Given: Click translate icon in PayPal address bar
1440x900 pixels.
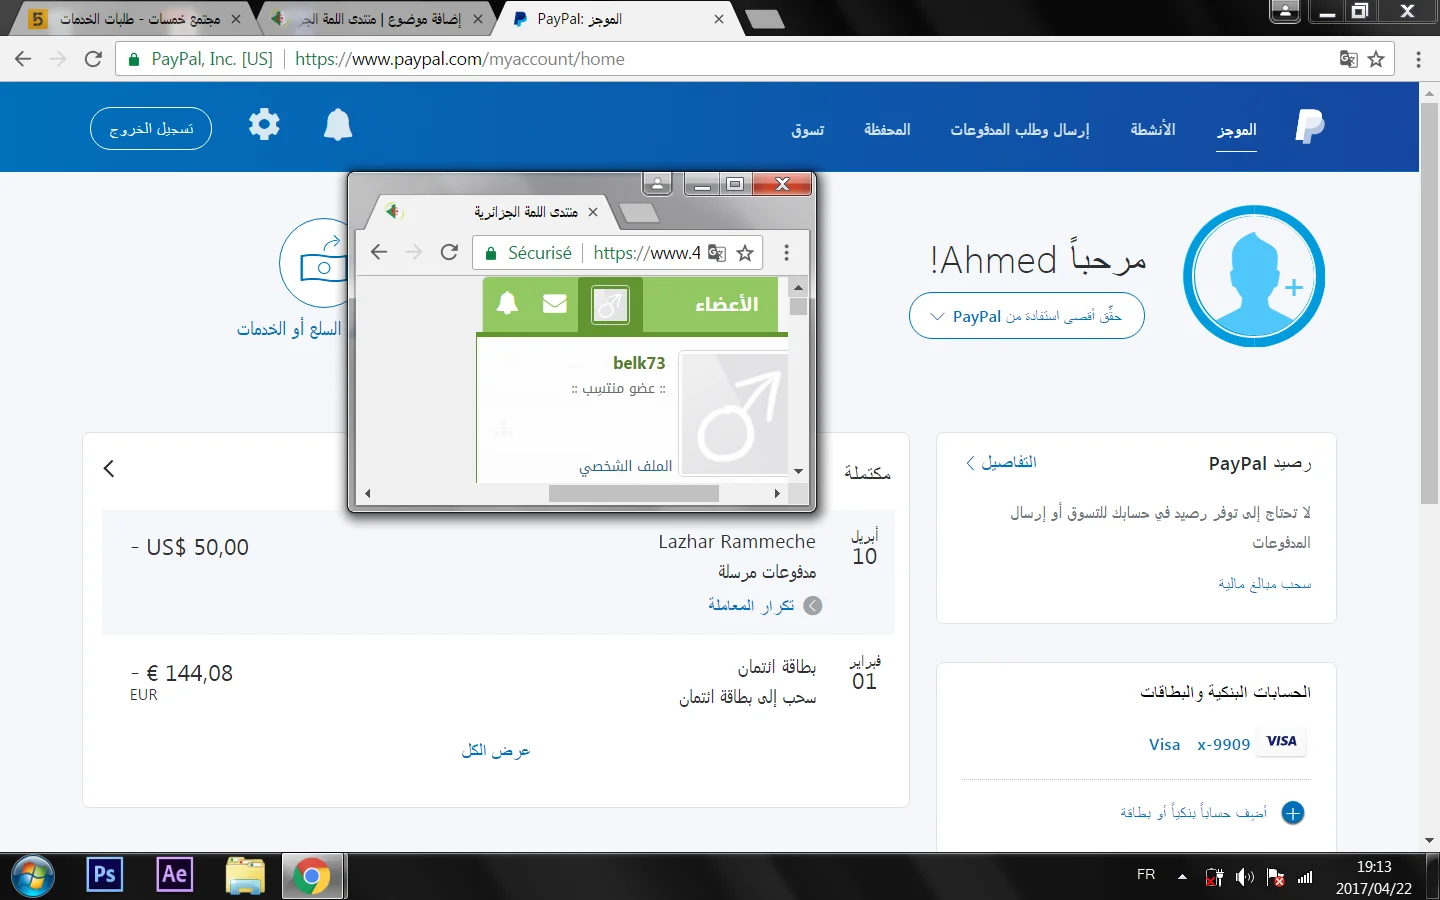Looking at the screenshot, I should click(1348, 59).
